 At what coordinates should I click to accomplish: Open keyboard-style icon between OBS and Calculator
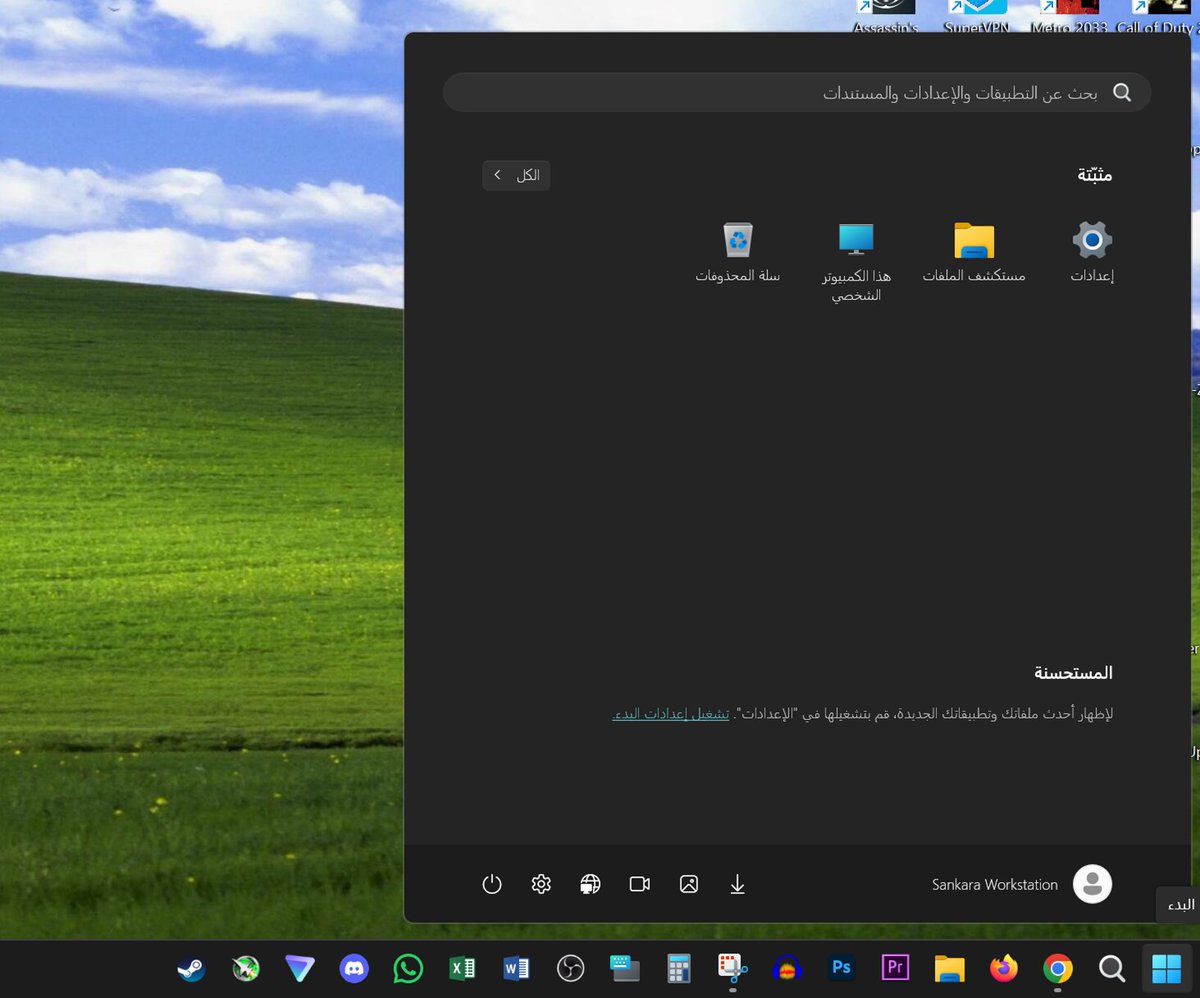pyautogui.click(x=624, y=968)
